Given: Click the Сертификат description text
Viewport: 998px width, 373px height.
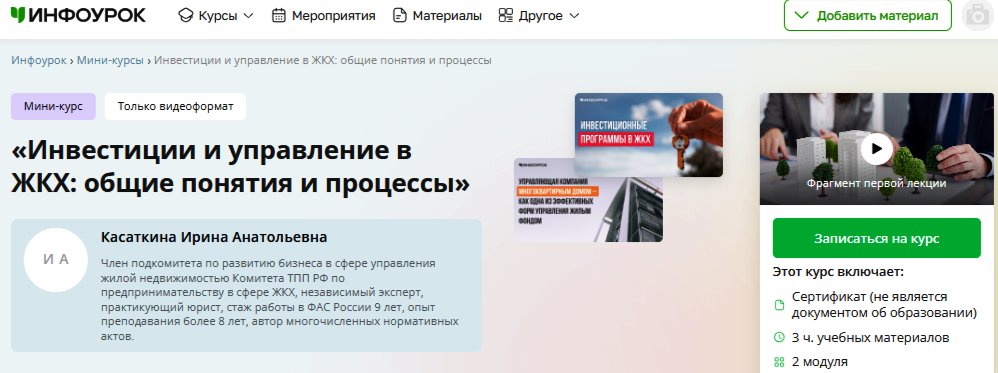Looking at the screenshot, I should click(885, 305).
